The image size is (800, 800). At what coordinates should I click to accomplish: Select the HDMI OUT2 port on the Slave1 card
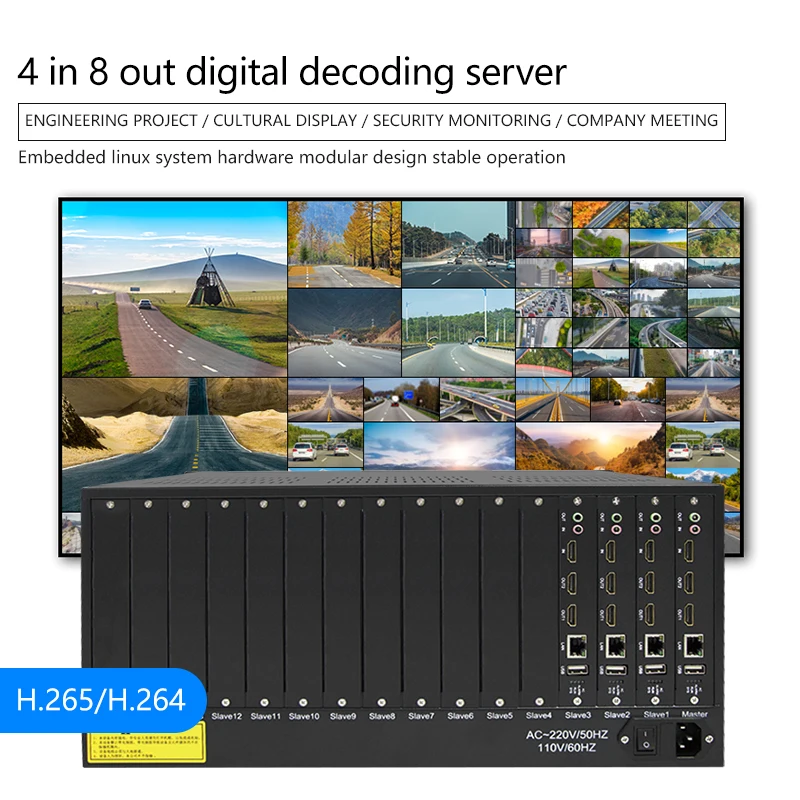(x=650, y=583)
